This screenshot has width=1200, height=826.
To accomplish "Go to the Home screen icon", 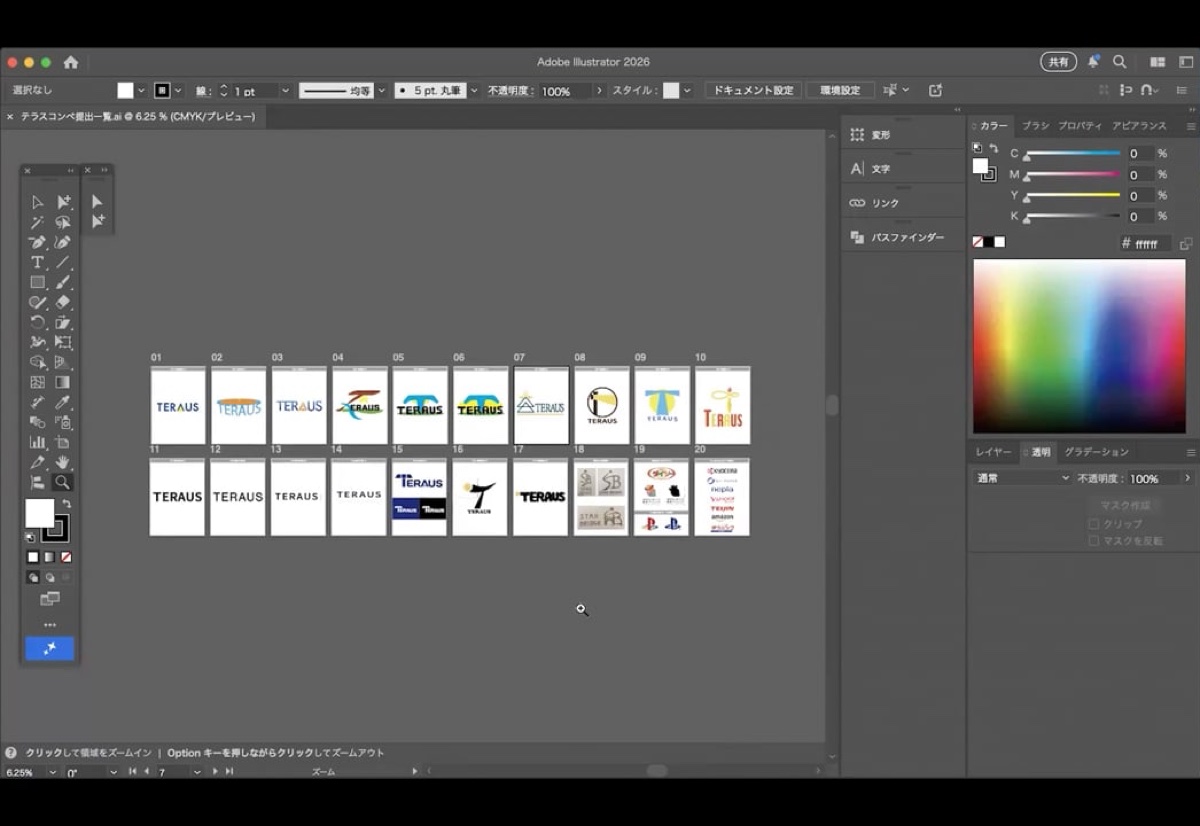I will (x=71, y=62).
